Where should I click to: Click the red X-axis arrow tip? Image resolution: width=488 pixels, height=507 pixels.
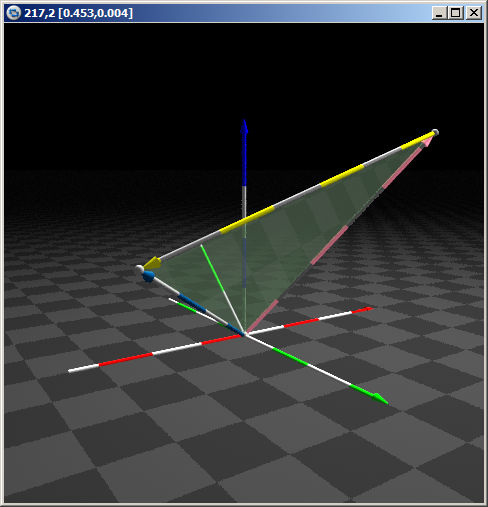367,309
